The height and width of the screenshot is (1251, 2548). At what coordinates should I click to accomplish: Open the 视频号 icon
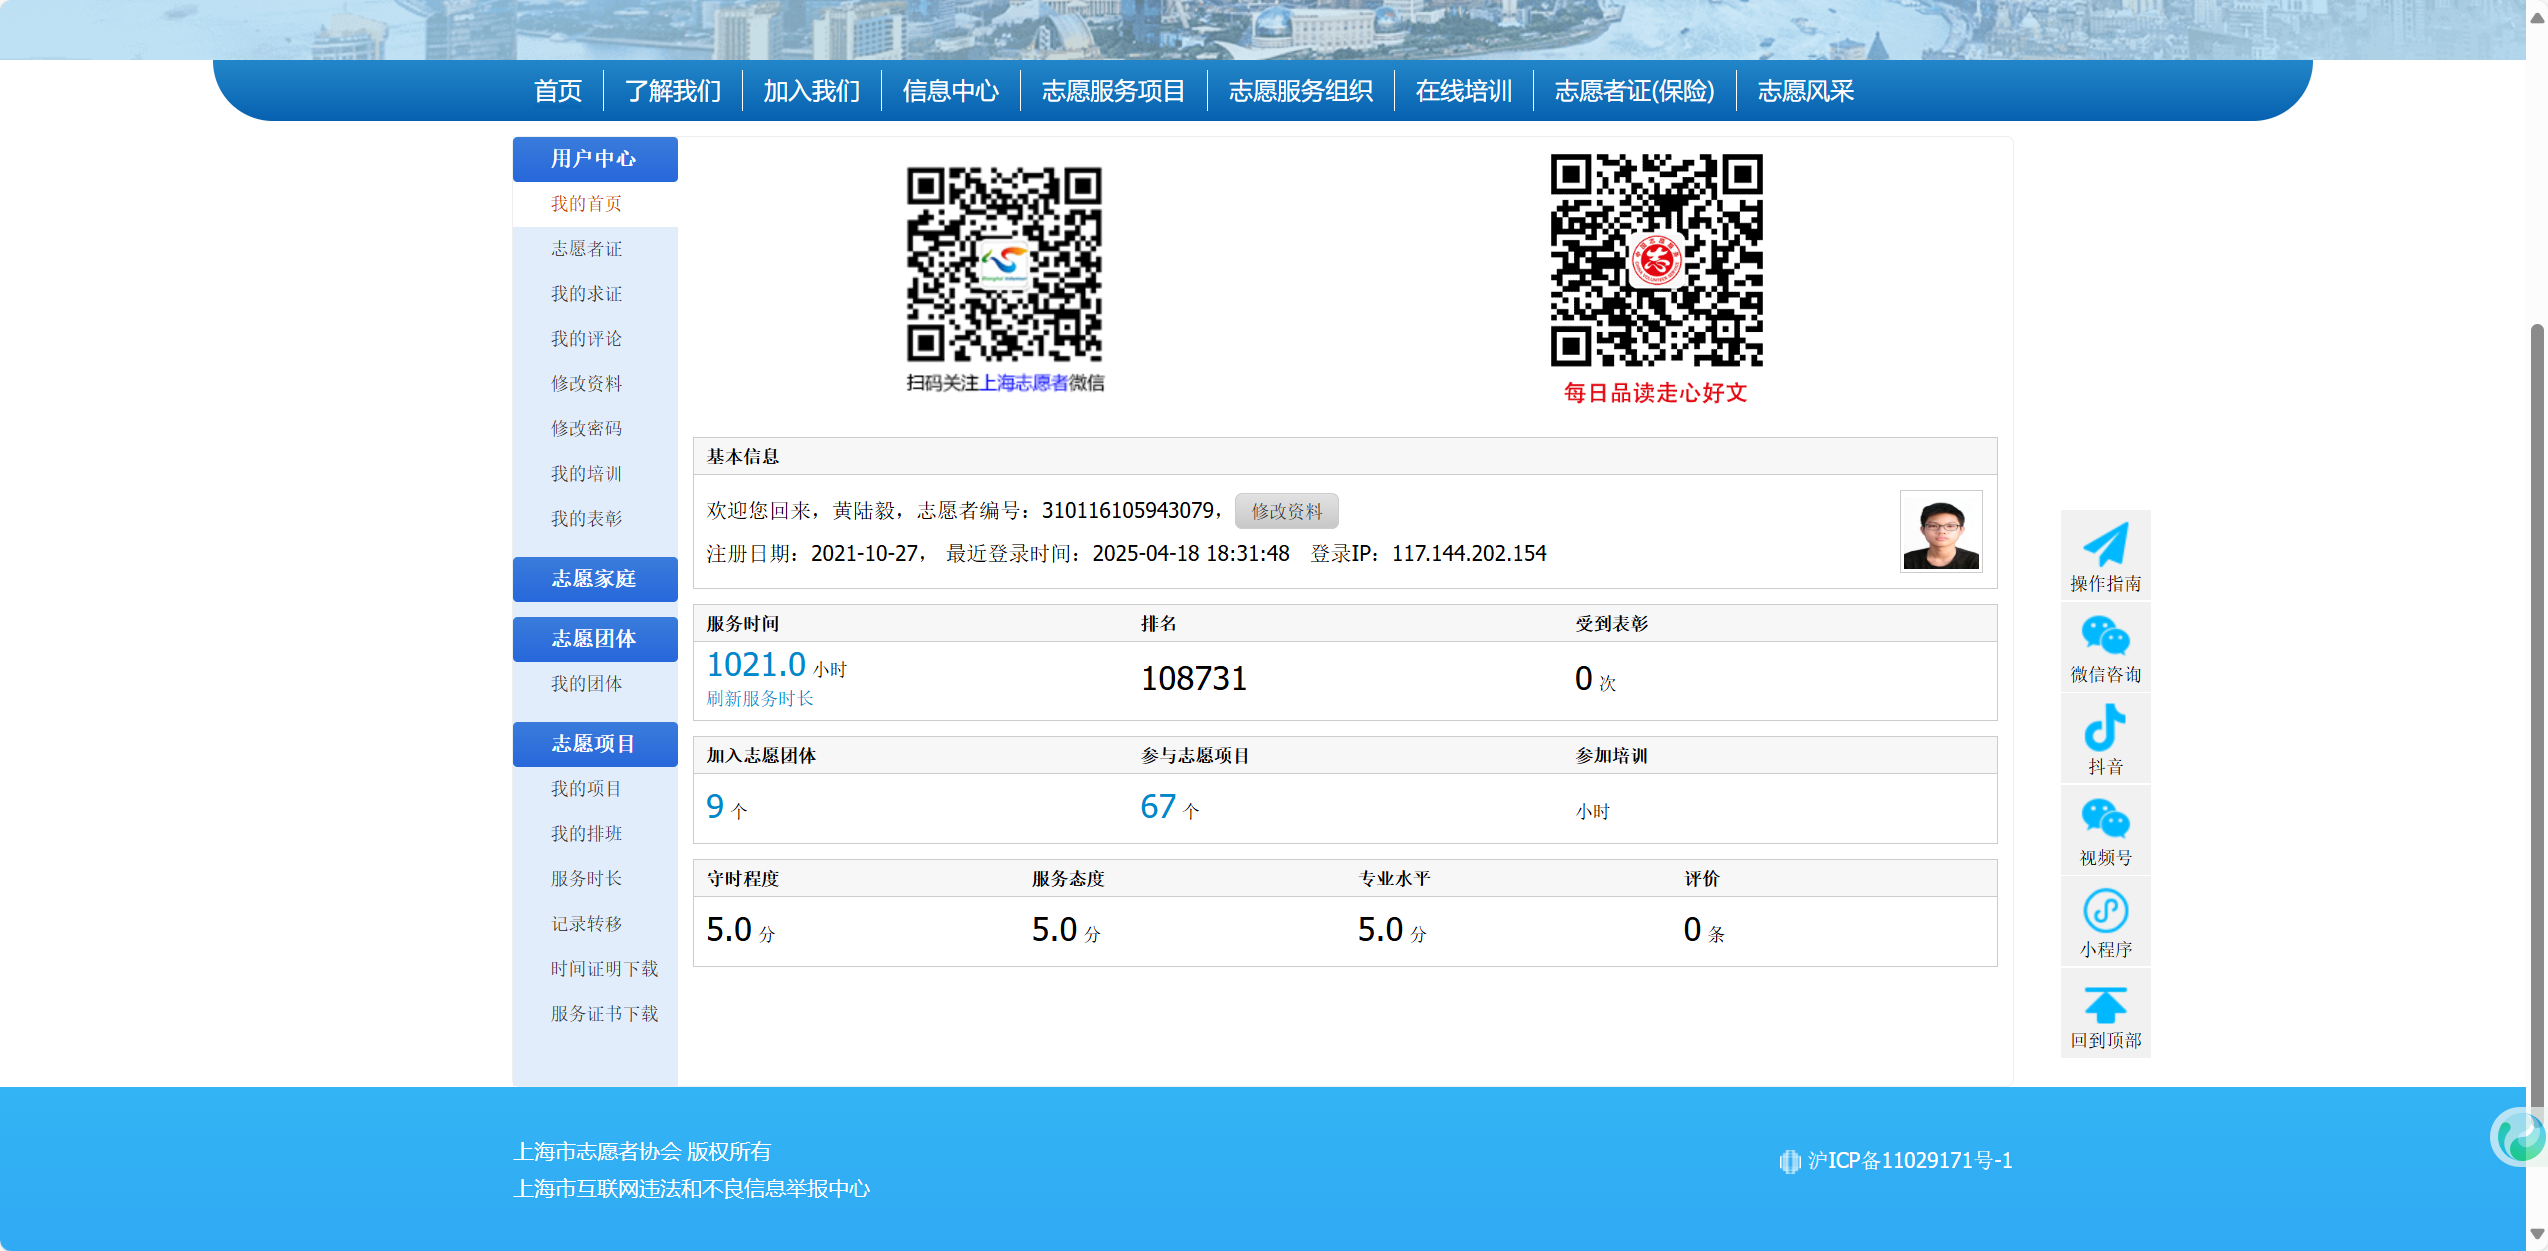2105,819
